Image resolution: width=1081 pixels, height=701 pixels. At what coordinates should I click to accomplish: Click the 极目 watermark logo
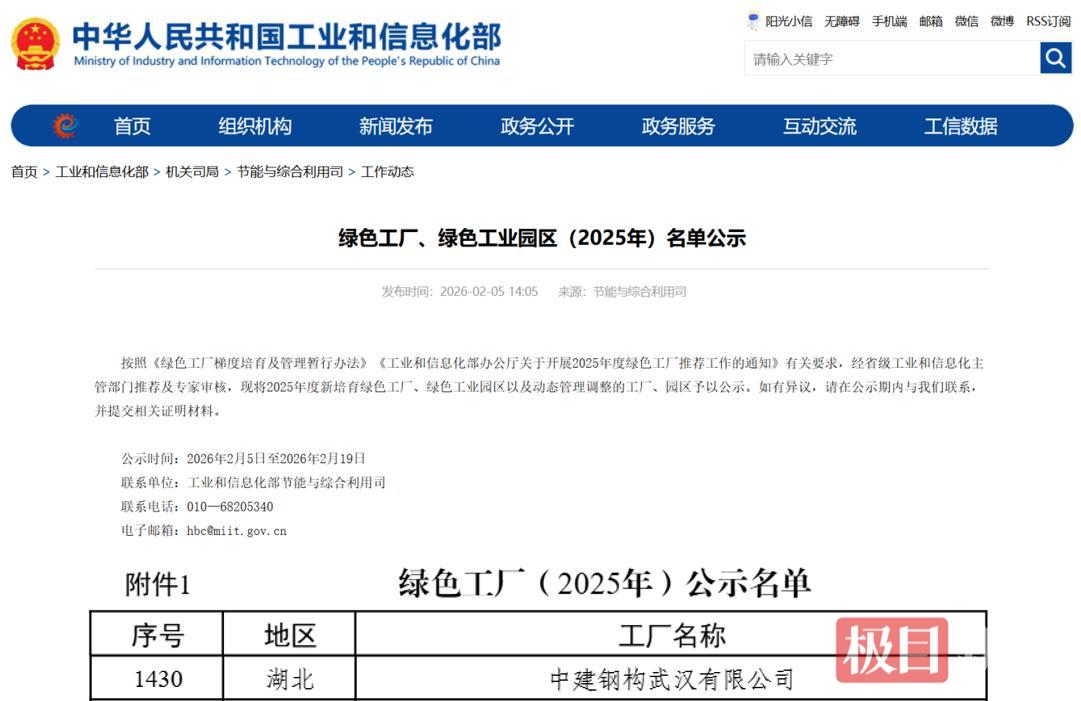pos(892,650)
